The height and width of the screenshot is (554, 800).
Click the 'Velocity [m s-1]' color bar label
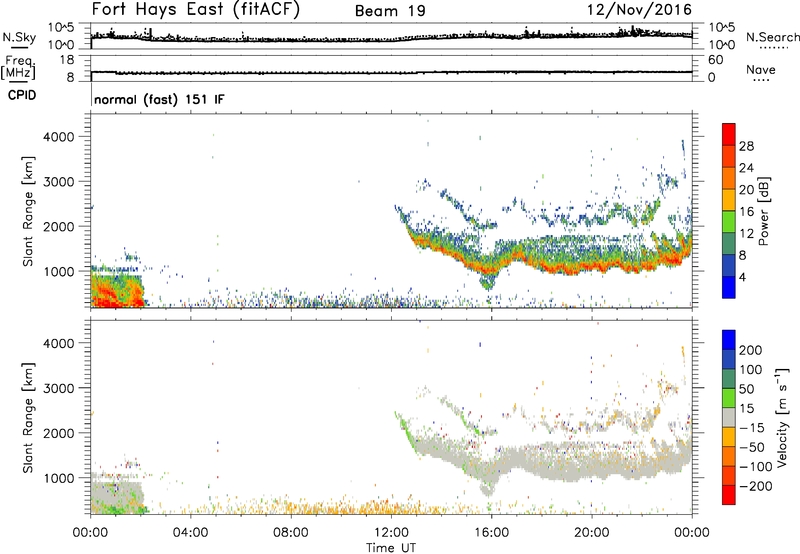782,417
